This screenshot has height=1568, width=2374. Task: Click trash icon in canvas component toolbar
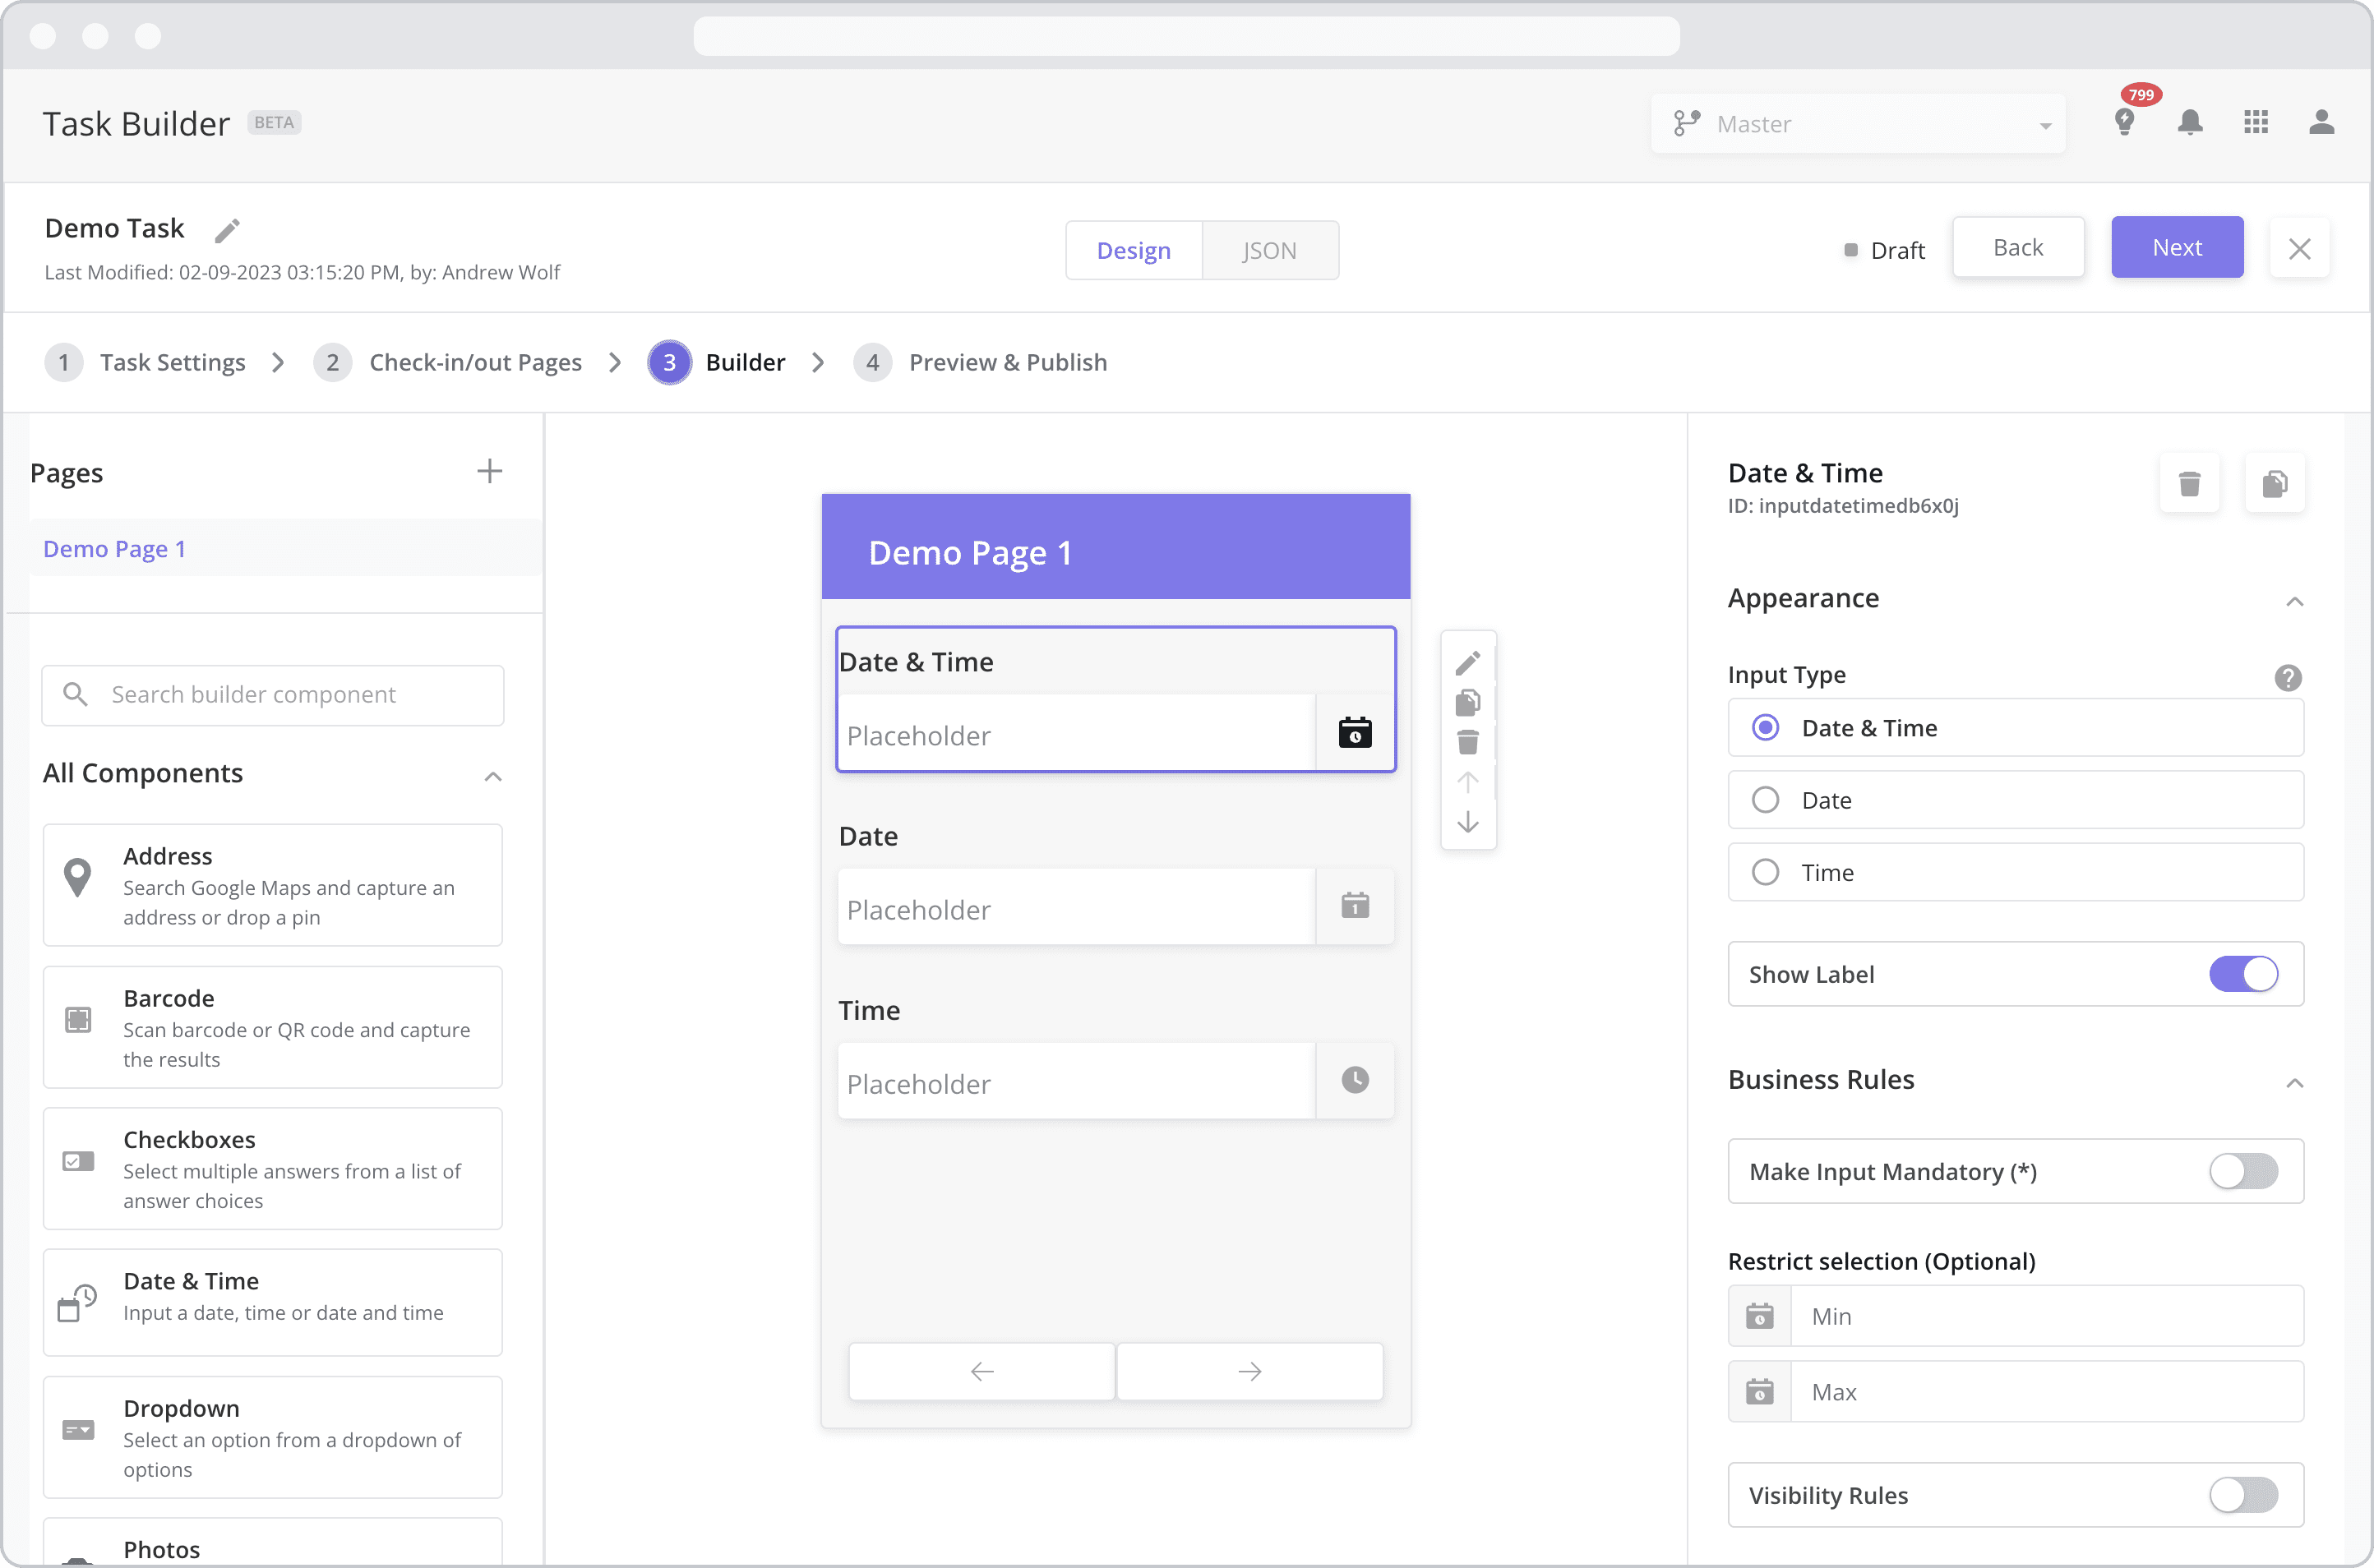pyautogui.click(x=1468, y=742)
